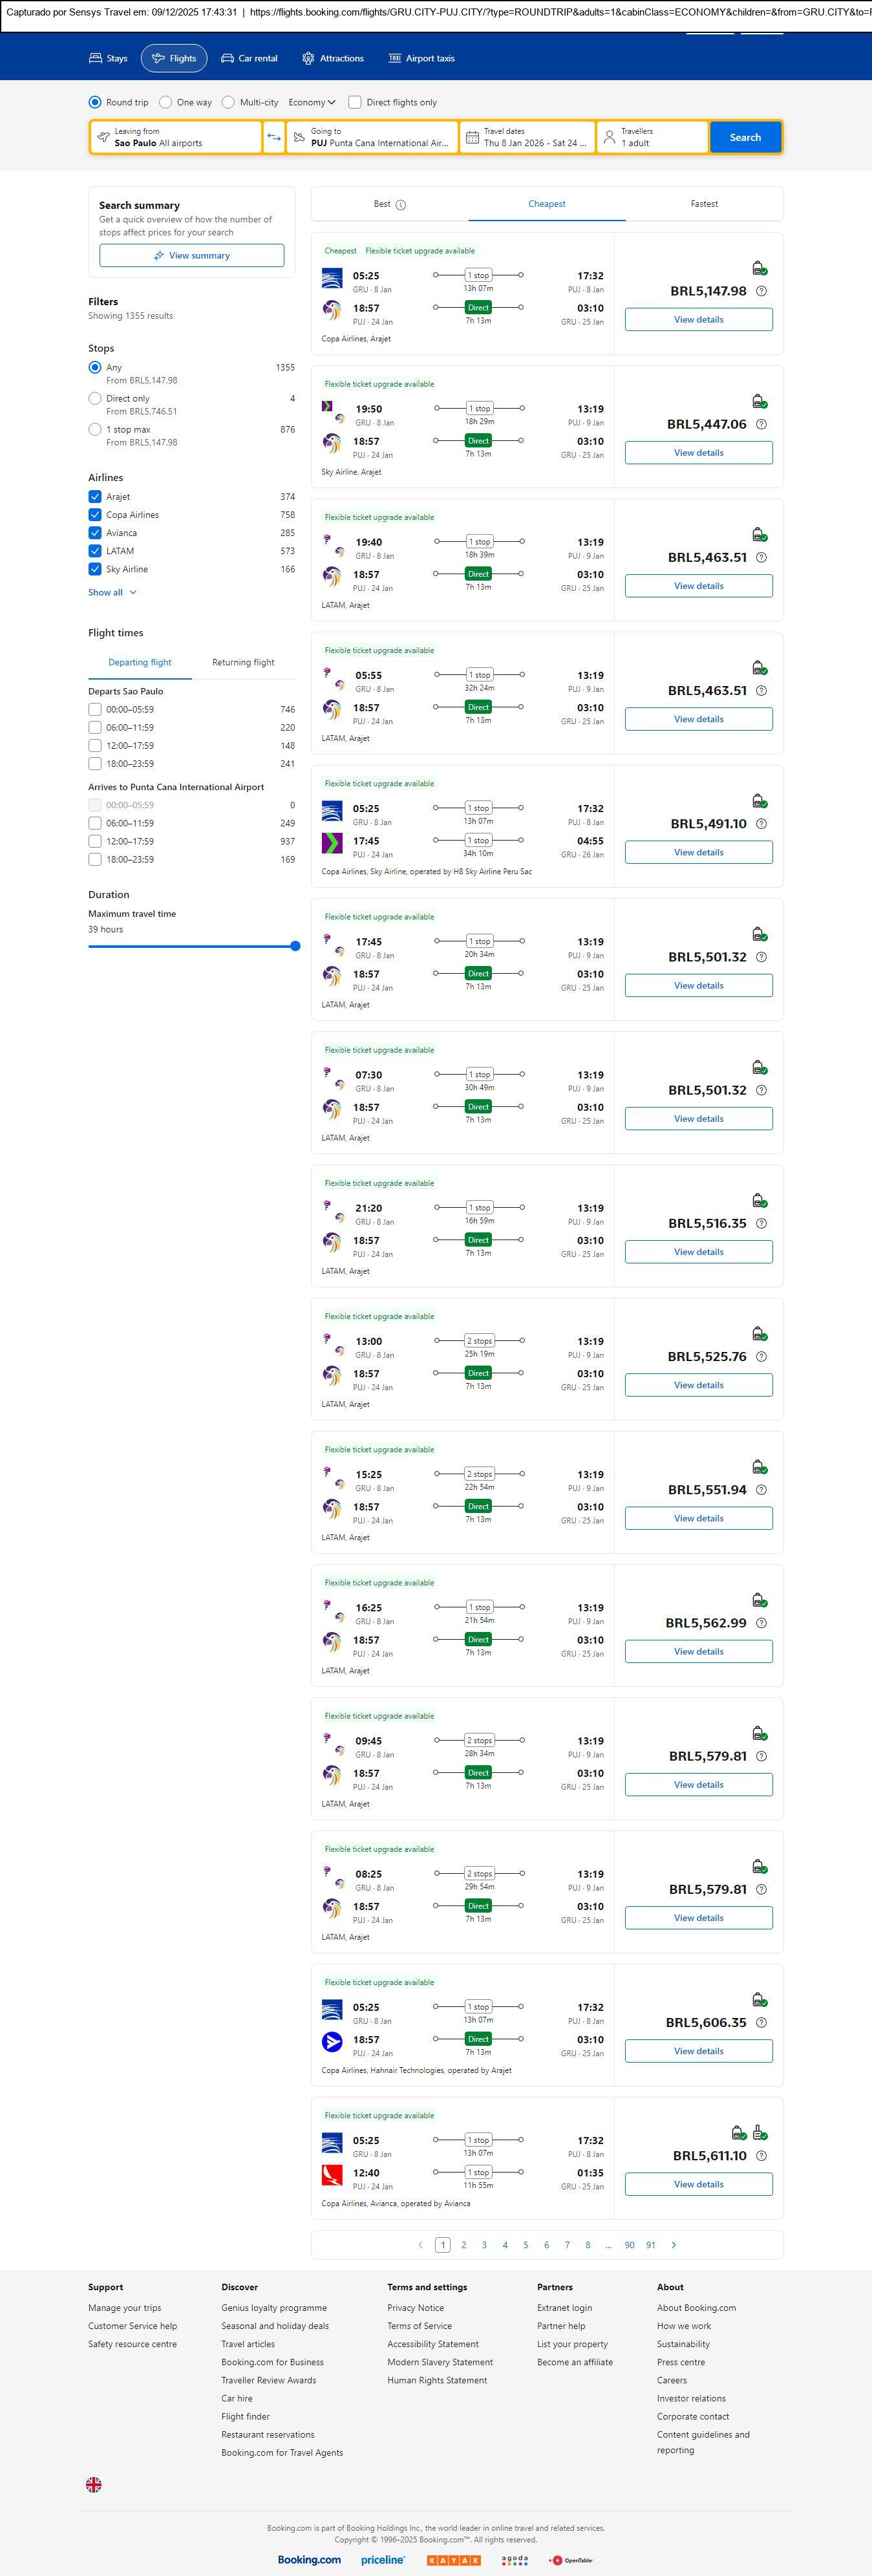Viewport: 872px width, 2576px height.
Task: Click the calendar icon in Travel dates field
Action: tap(472, 137)
